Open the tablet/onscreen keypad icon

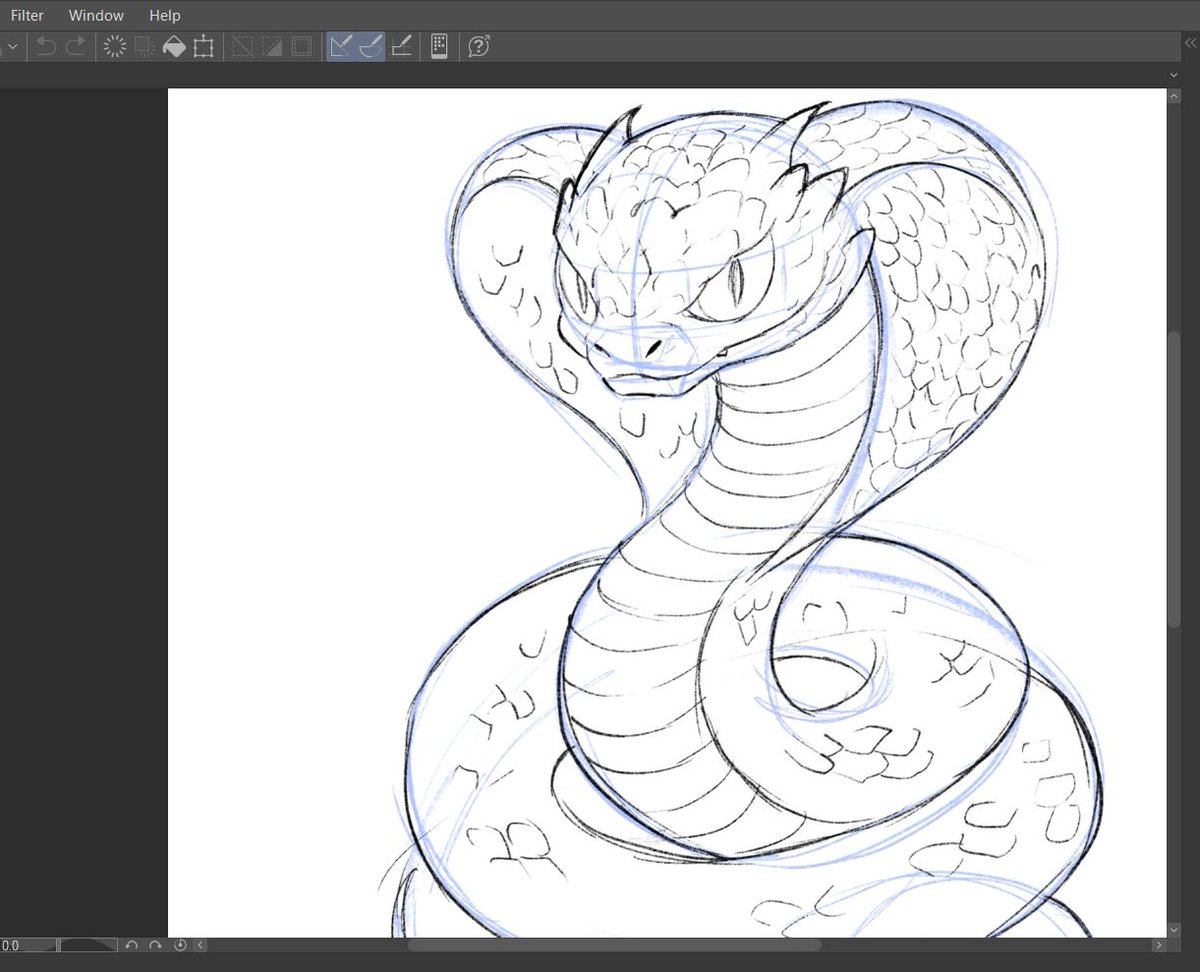point(439,46)
